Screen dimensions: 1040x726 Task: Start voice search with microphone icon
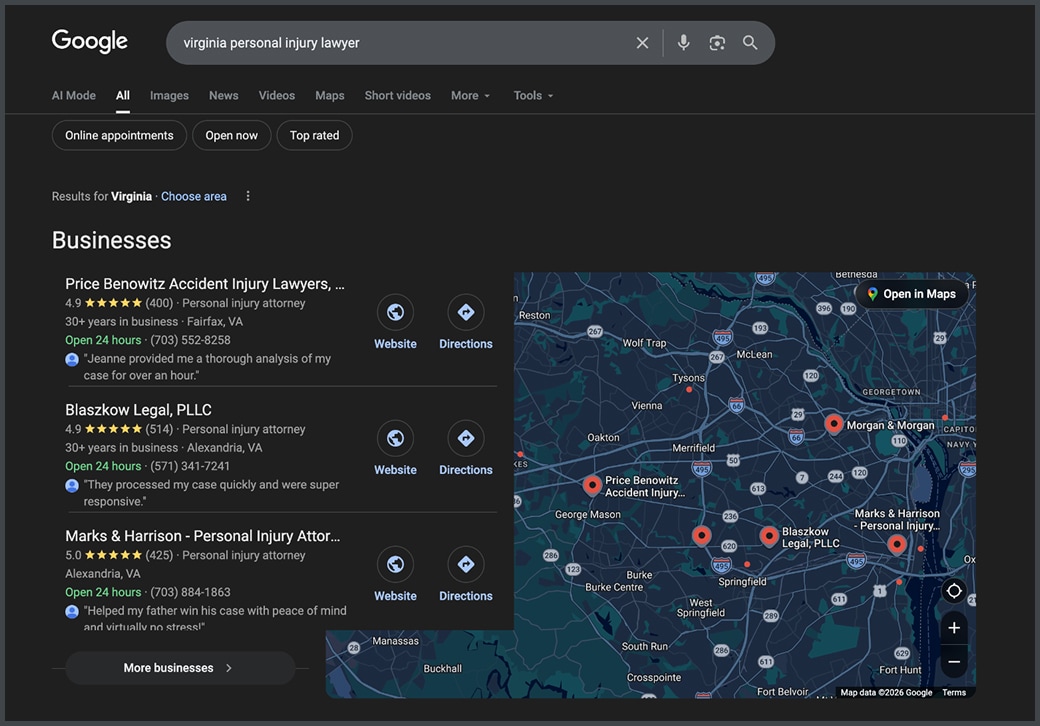tap(683, 43)
